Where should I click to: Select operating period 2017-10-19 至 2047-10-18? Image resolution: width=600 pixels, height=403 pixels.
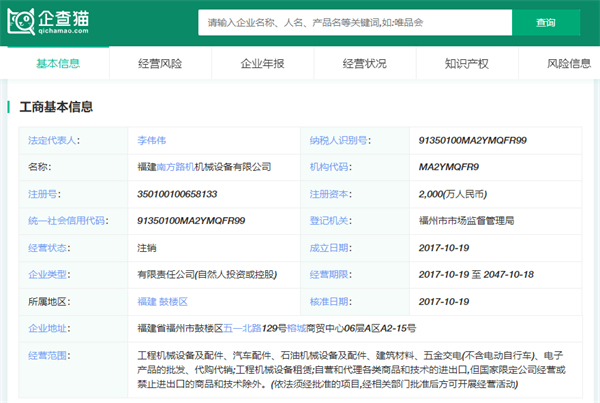click(x=476, y=274)
